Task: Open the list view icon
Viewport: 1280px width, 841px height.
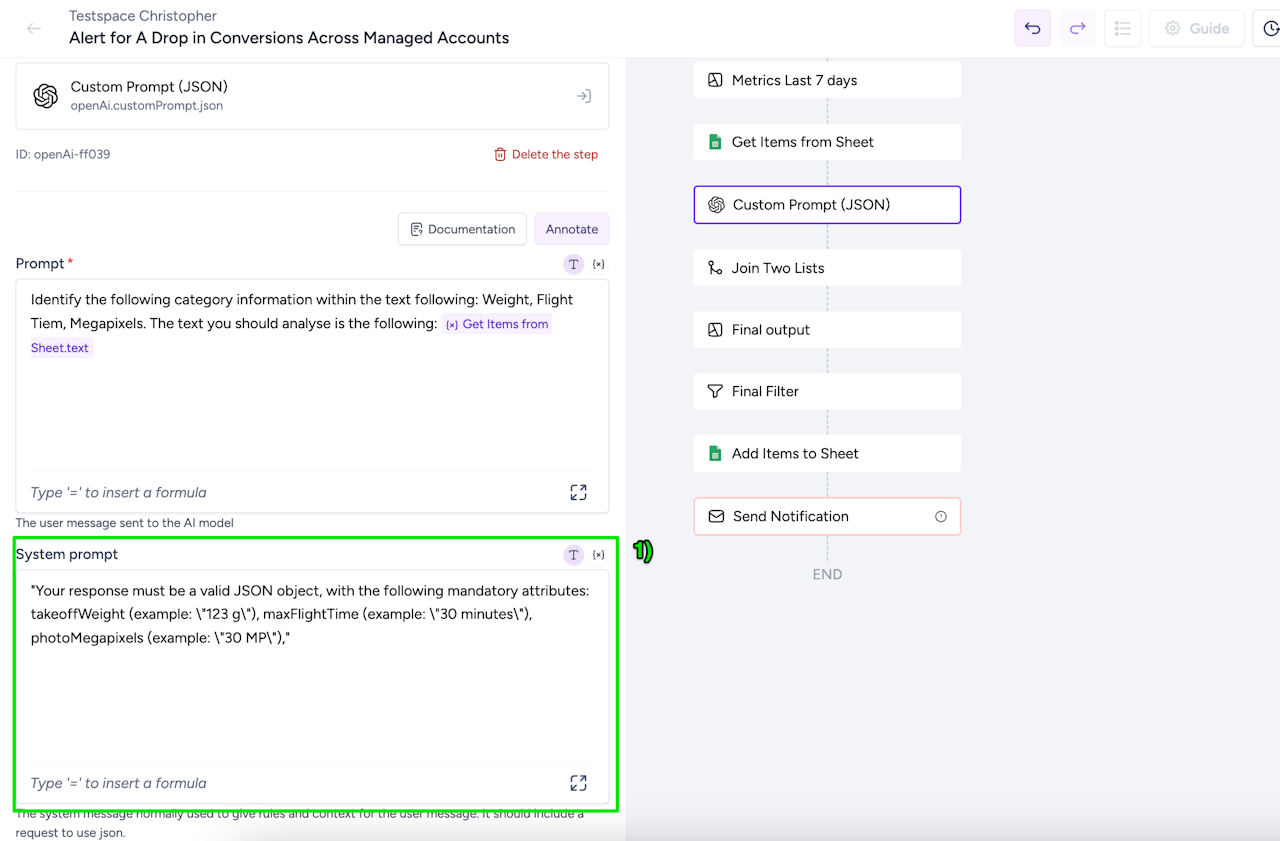Action: 1122,29
